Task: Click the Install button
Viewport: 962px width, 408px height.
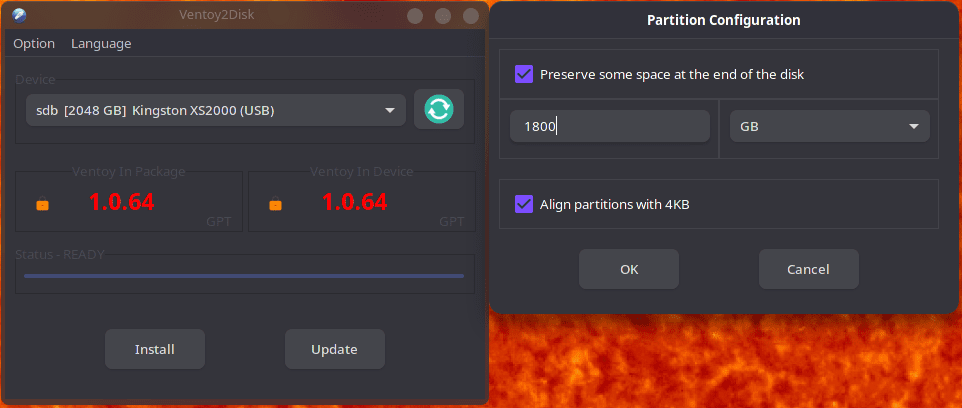Action: click(x=155, y=349)
